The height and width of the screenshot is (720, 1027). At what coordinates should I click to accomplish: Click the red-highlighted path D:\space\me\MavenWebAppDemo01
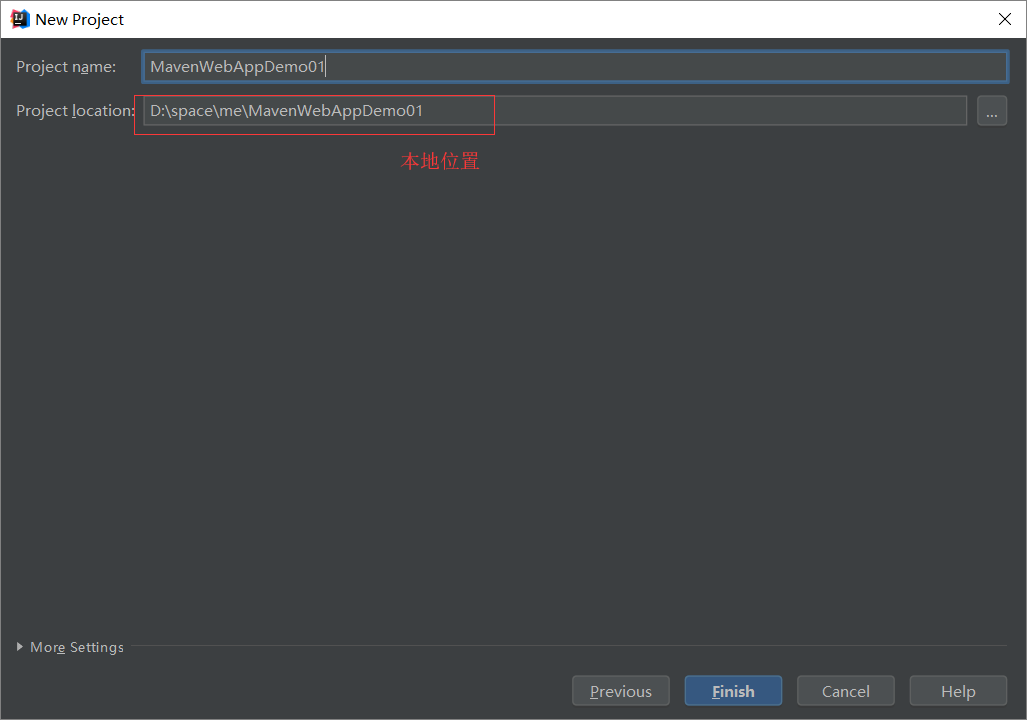[x=284, y=110]
